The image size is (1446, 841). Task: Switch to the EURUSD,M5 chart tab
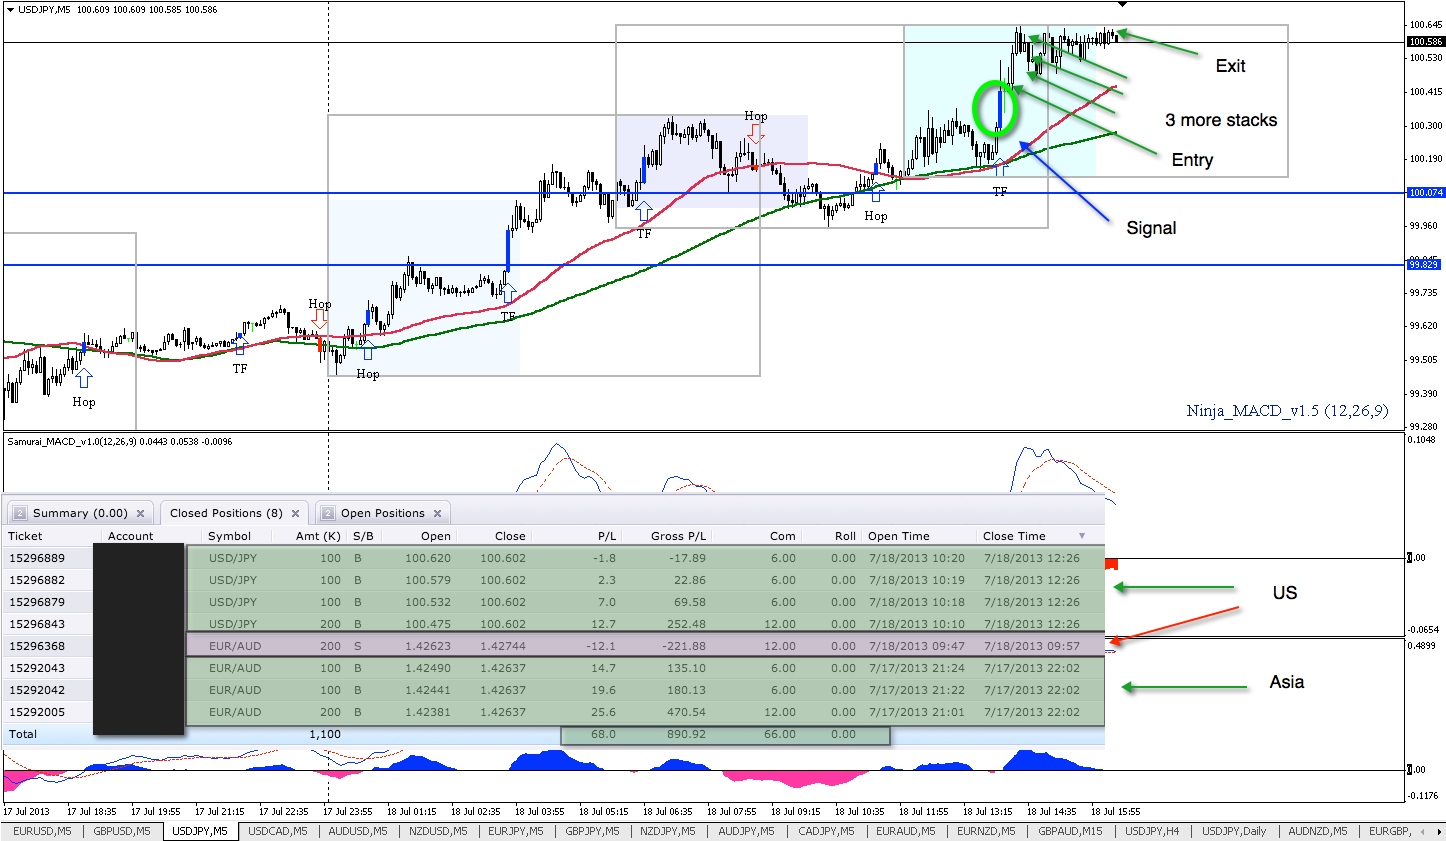(x=42, y=831)
